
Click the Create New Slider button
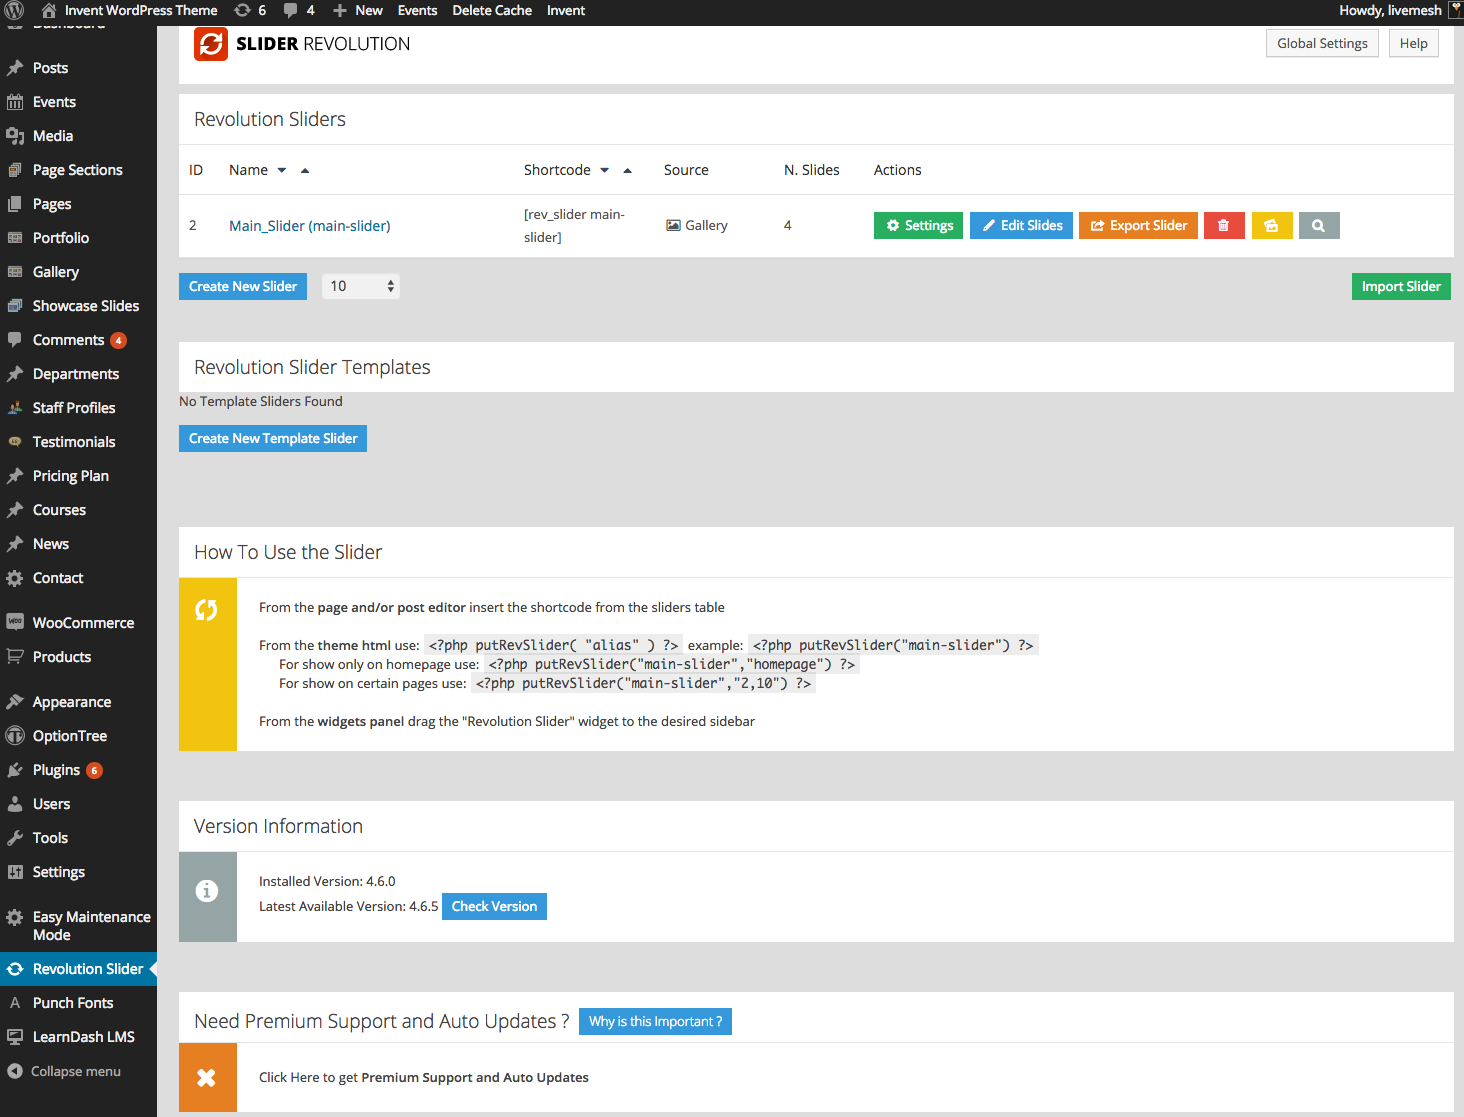pos(242,286)
